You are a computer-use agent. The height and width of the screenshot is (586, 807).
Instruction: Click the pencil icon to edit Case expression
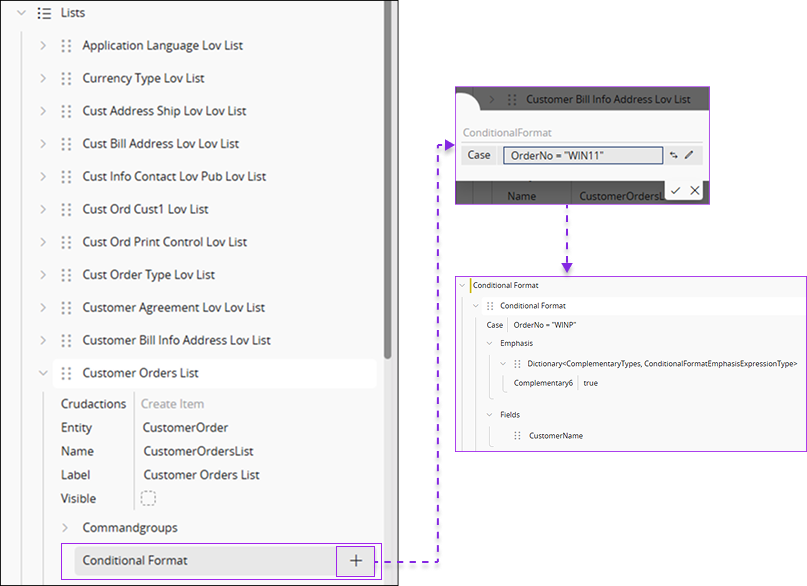[x=689, y=155]
